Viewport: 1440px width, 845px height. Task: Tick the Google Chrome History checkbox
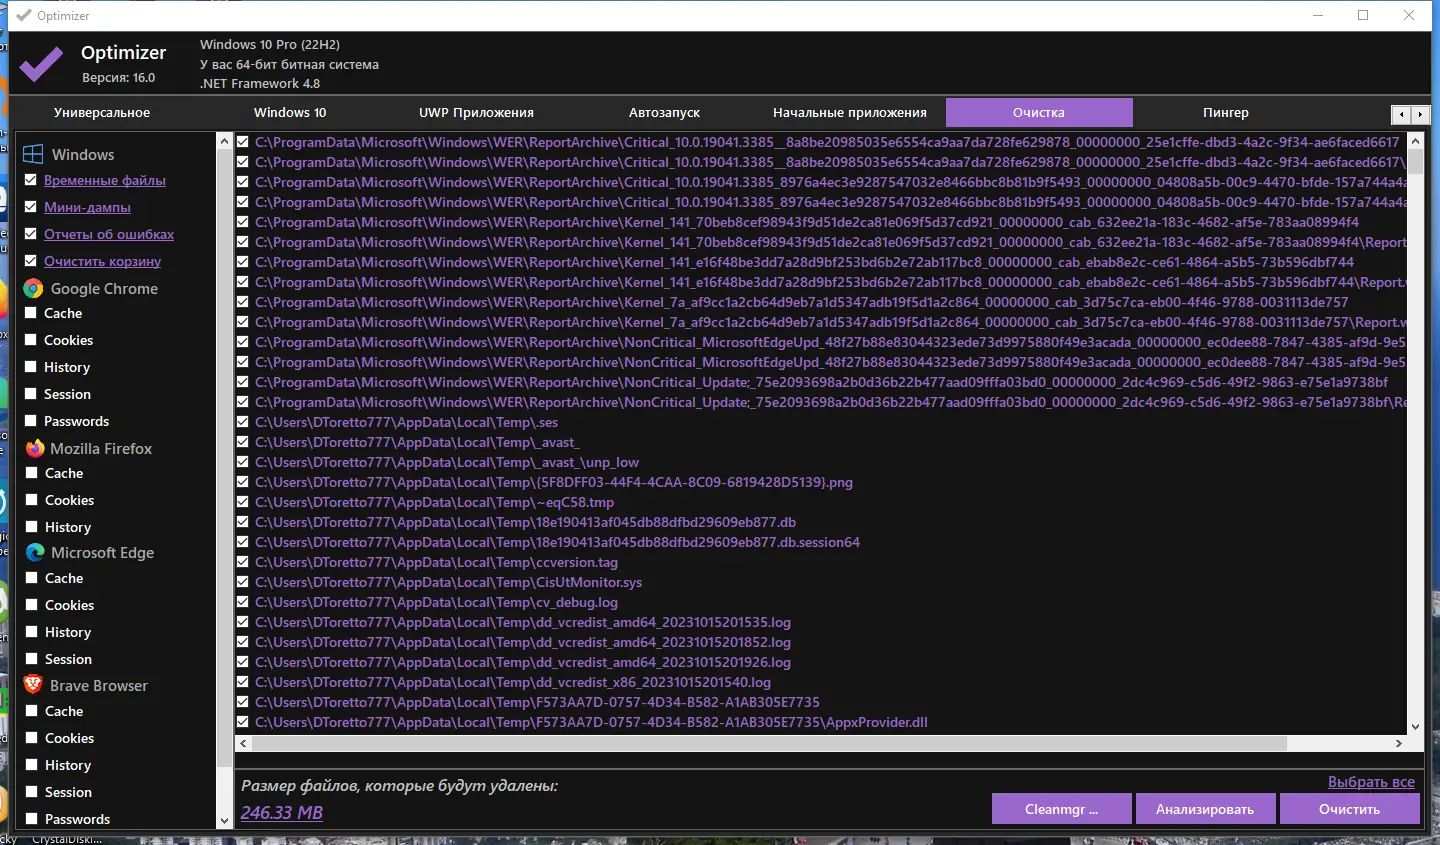coord(31,367)
